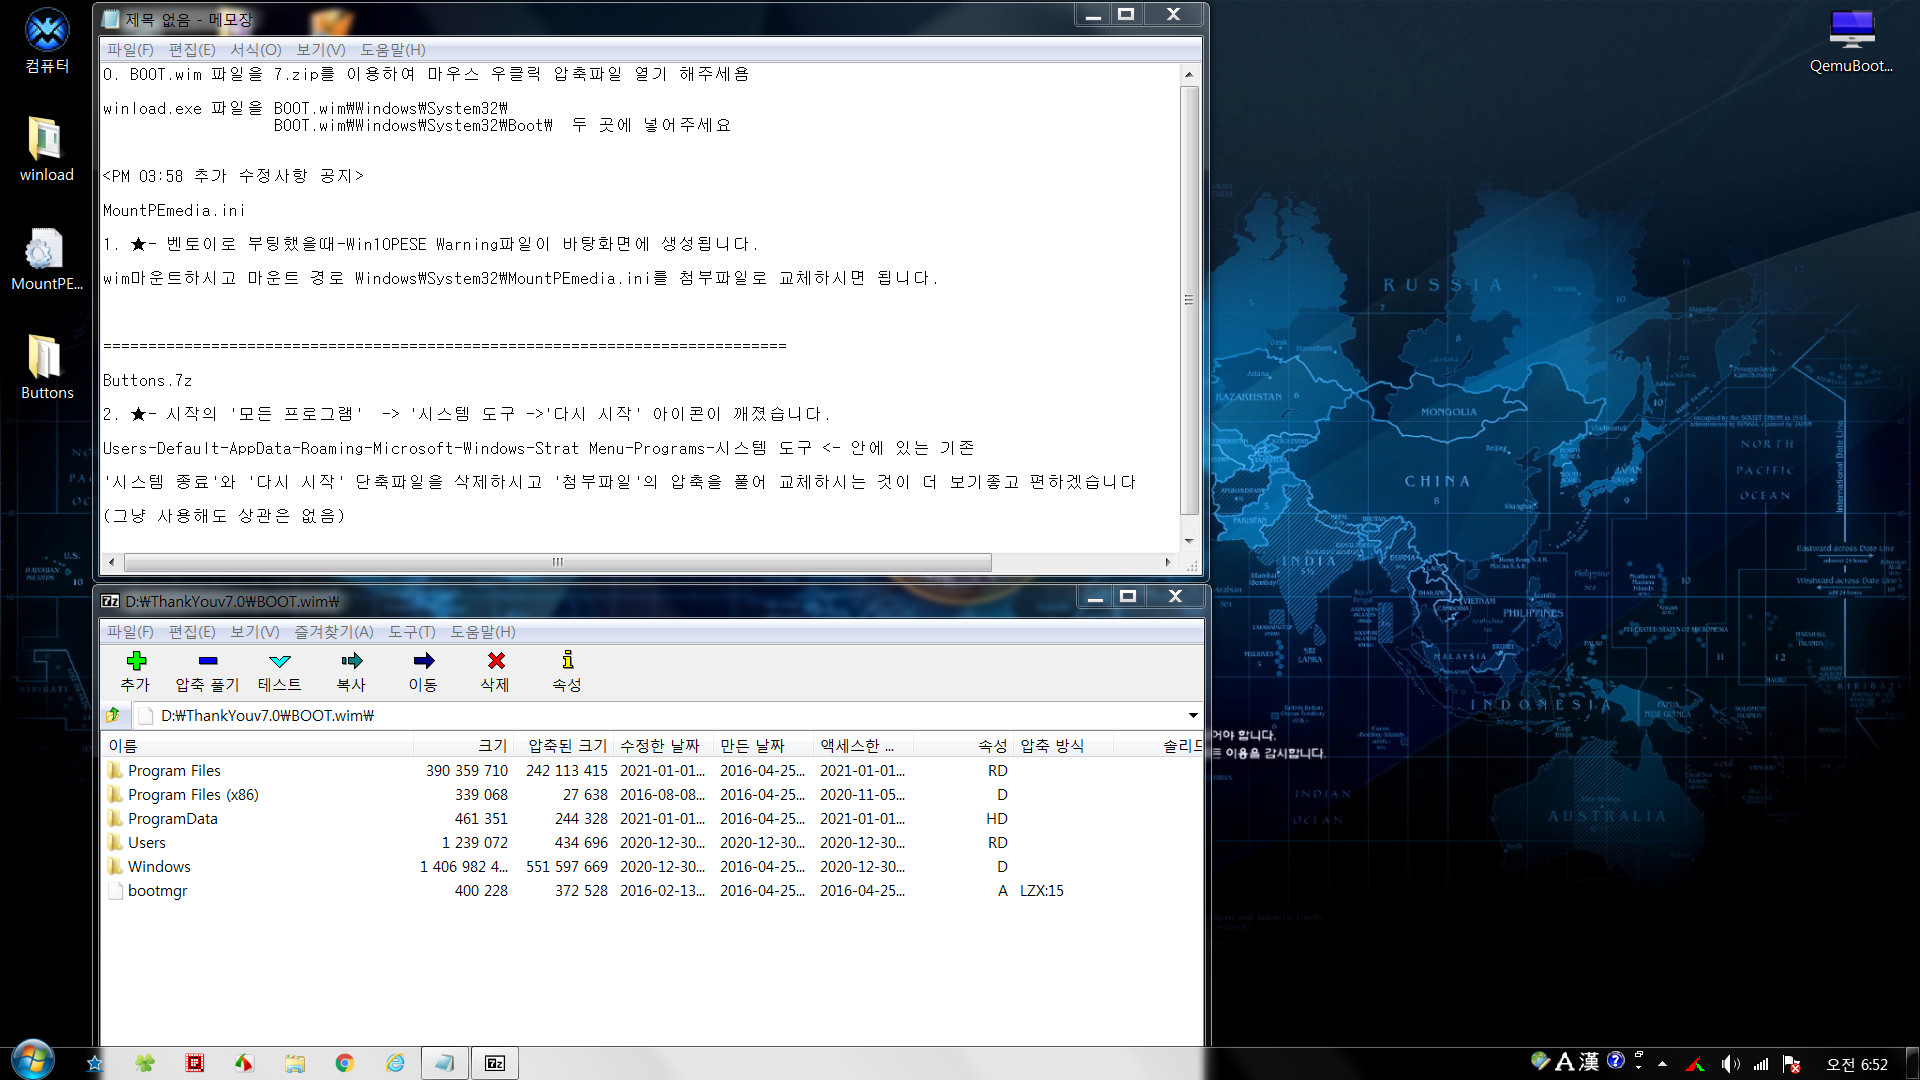Open Notepad 서식(O) menu

(x=256, y=49)
